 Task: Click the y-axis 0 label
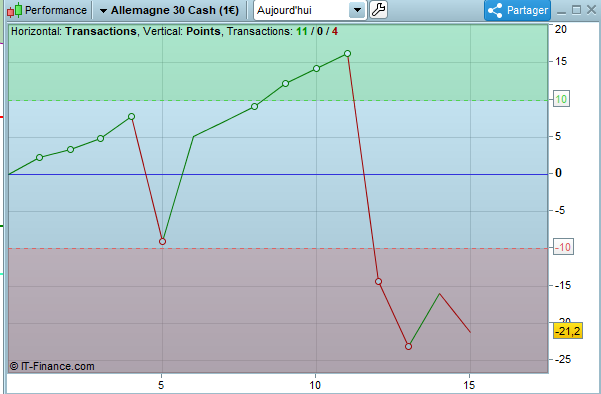(x=558, y=173)
